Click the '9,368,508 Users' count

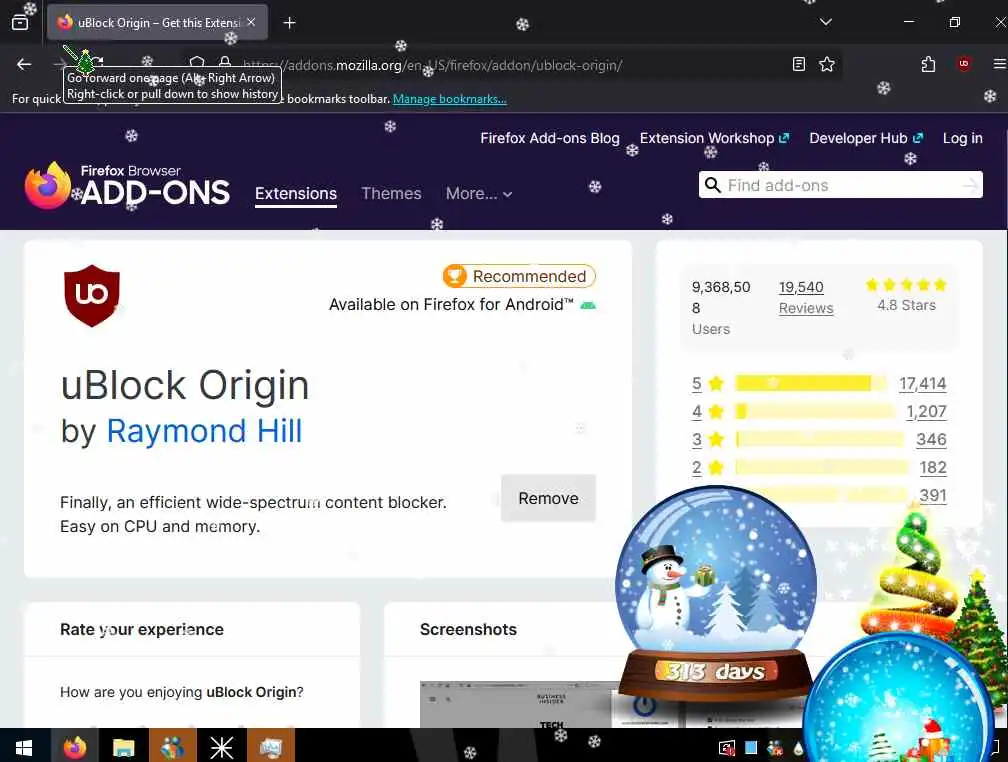click(x=721, y=307)
